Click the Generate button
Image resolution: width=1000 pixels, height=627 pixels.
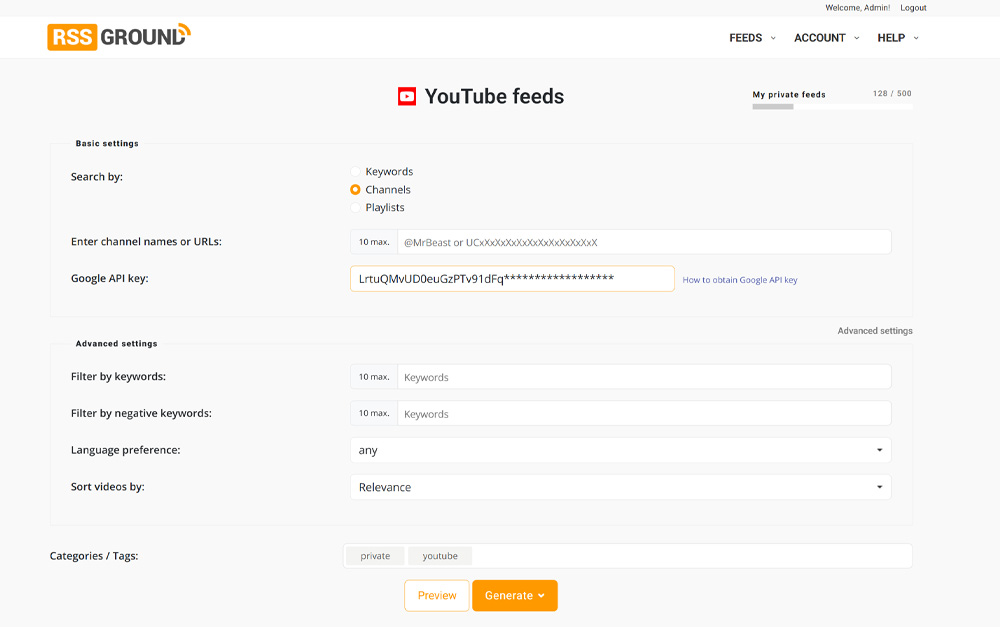514,596
